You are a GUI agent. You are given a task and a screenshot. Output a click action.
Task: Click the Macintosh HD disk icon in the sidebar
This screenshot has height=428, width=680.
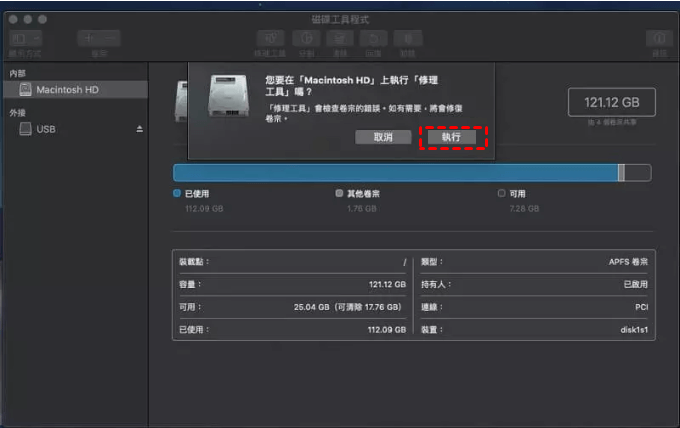(26, 90)
